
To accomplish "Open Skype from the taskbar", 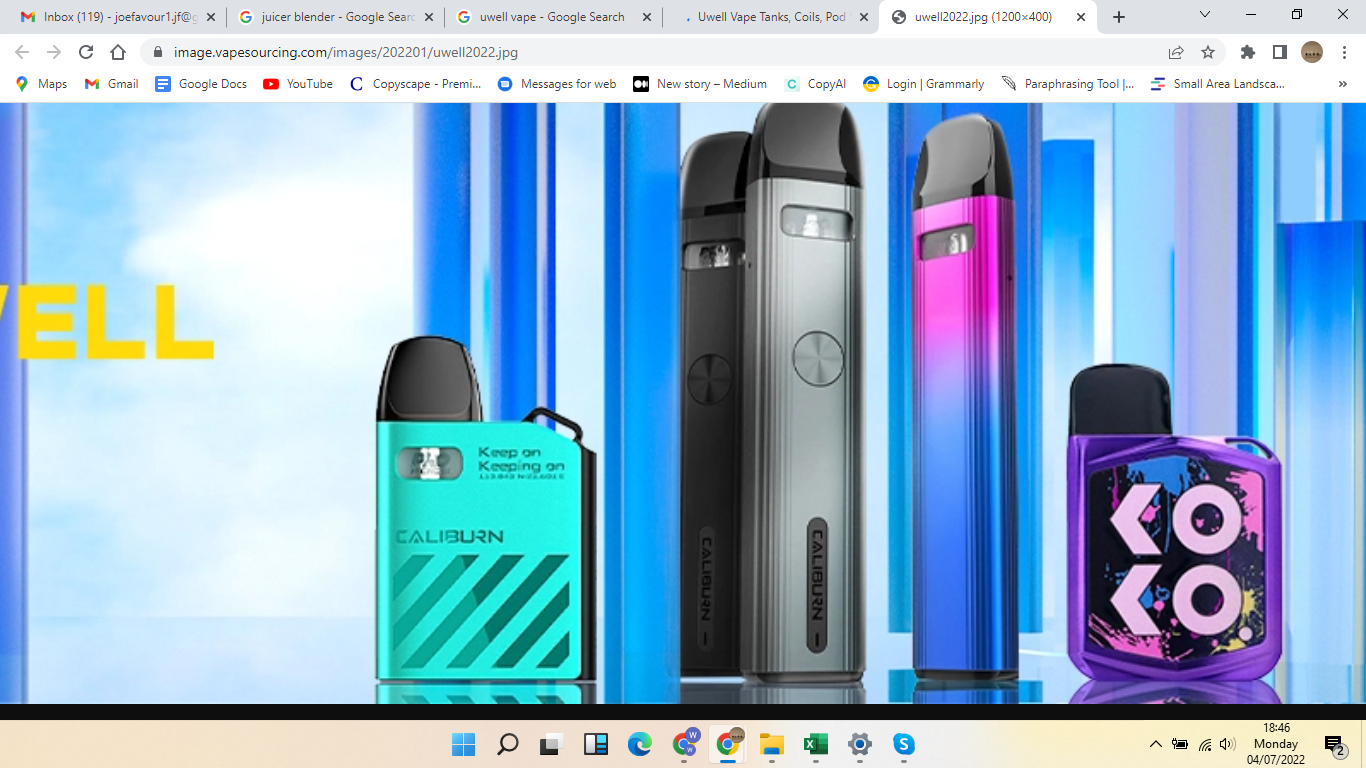I will pos(903,744).
